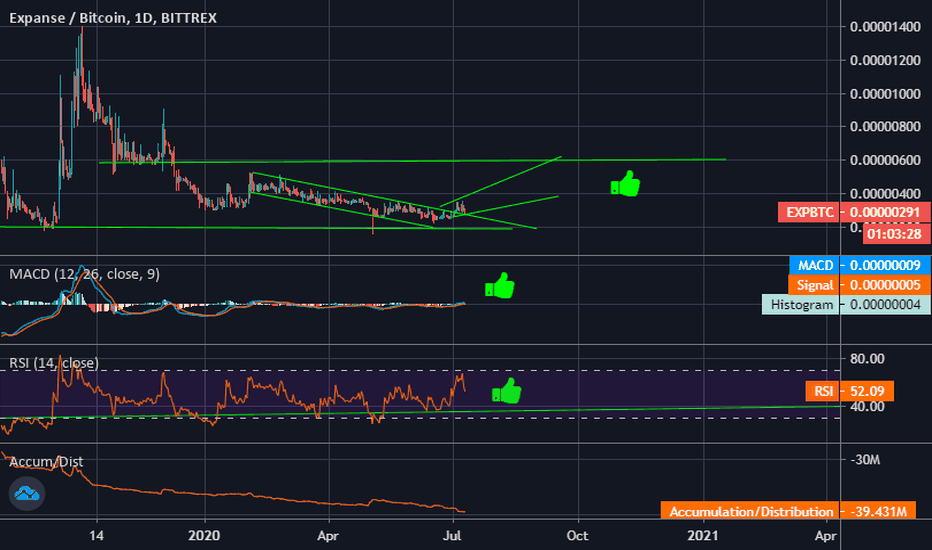The height and width of the screenshot is (550, 932).
Task: Click the Accumulation/Distribution value label
Action: [x=750, y=511]
